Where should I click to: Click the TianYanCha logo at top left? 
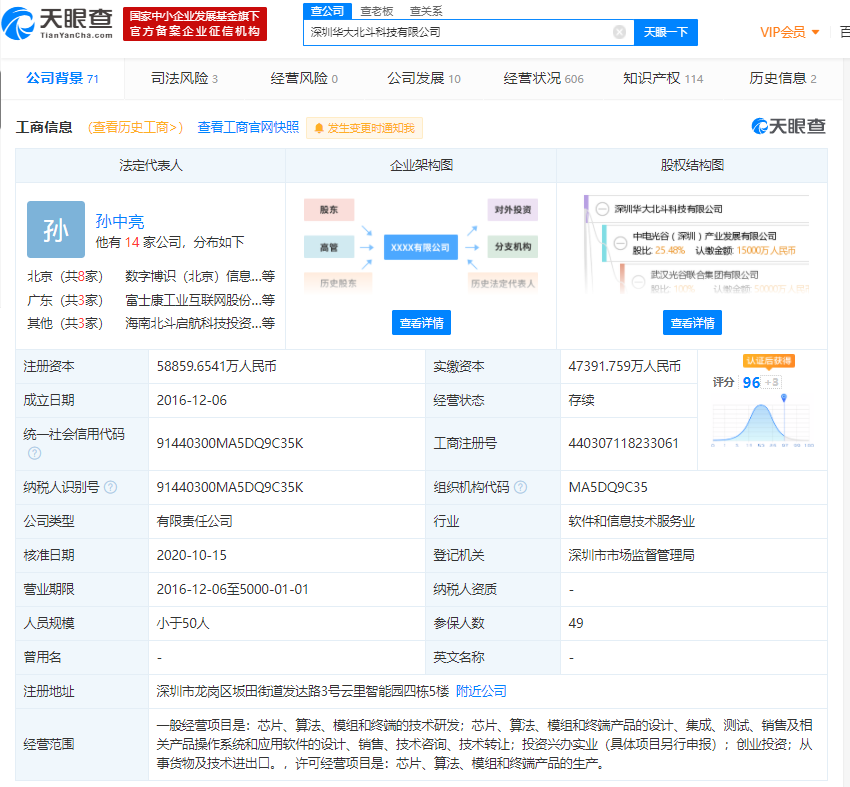pyautogui.click(x=63, y=22)
